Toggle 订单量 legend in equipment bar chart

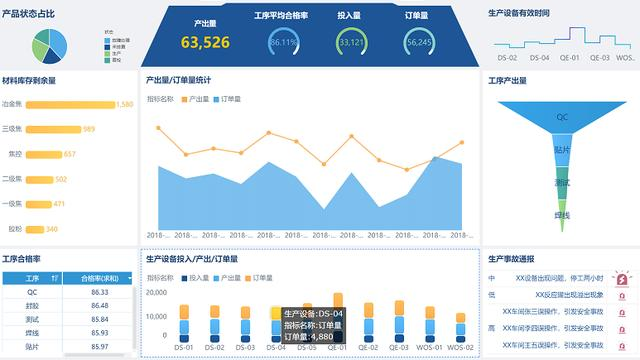[x=259, y=278]
